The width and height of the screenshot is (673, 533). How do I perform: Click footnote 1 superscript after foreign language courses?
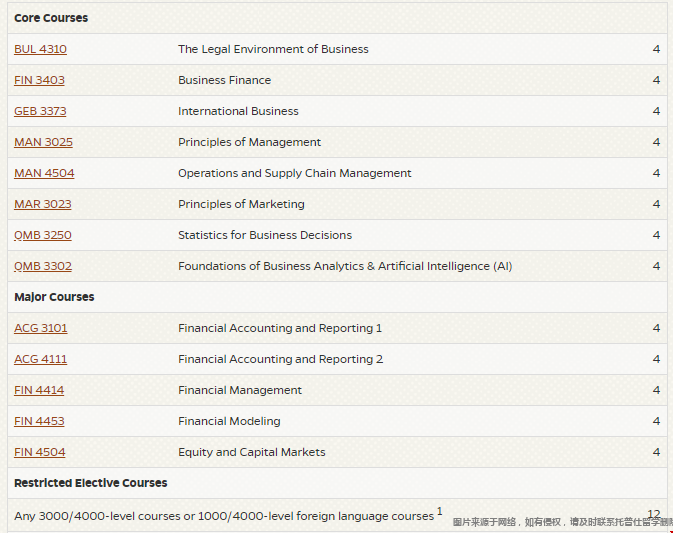point(439,511)
